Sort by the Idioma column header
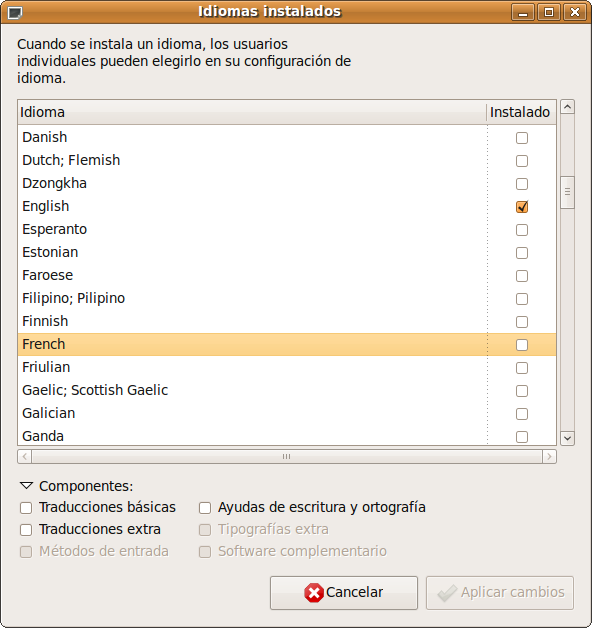The width and height of the screenshot is (592, 628). click(252, 112)
